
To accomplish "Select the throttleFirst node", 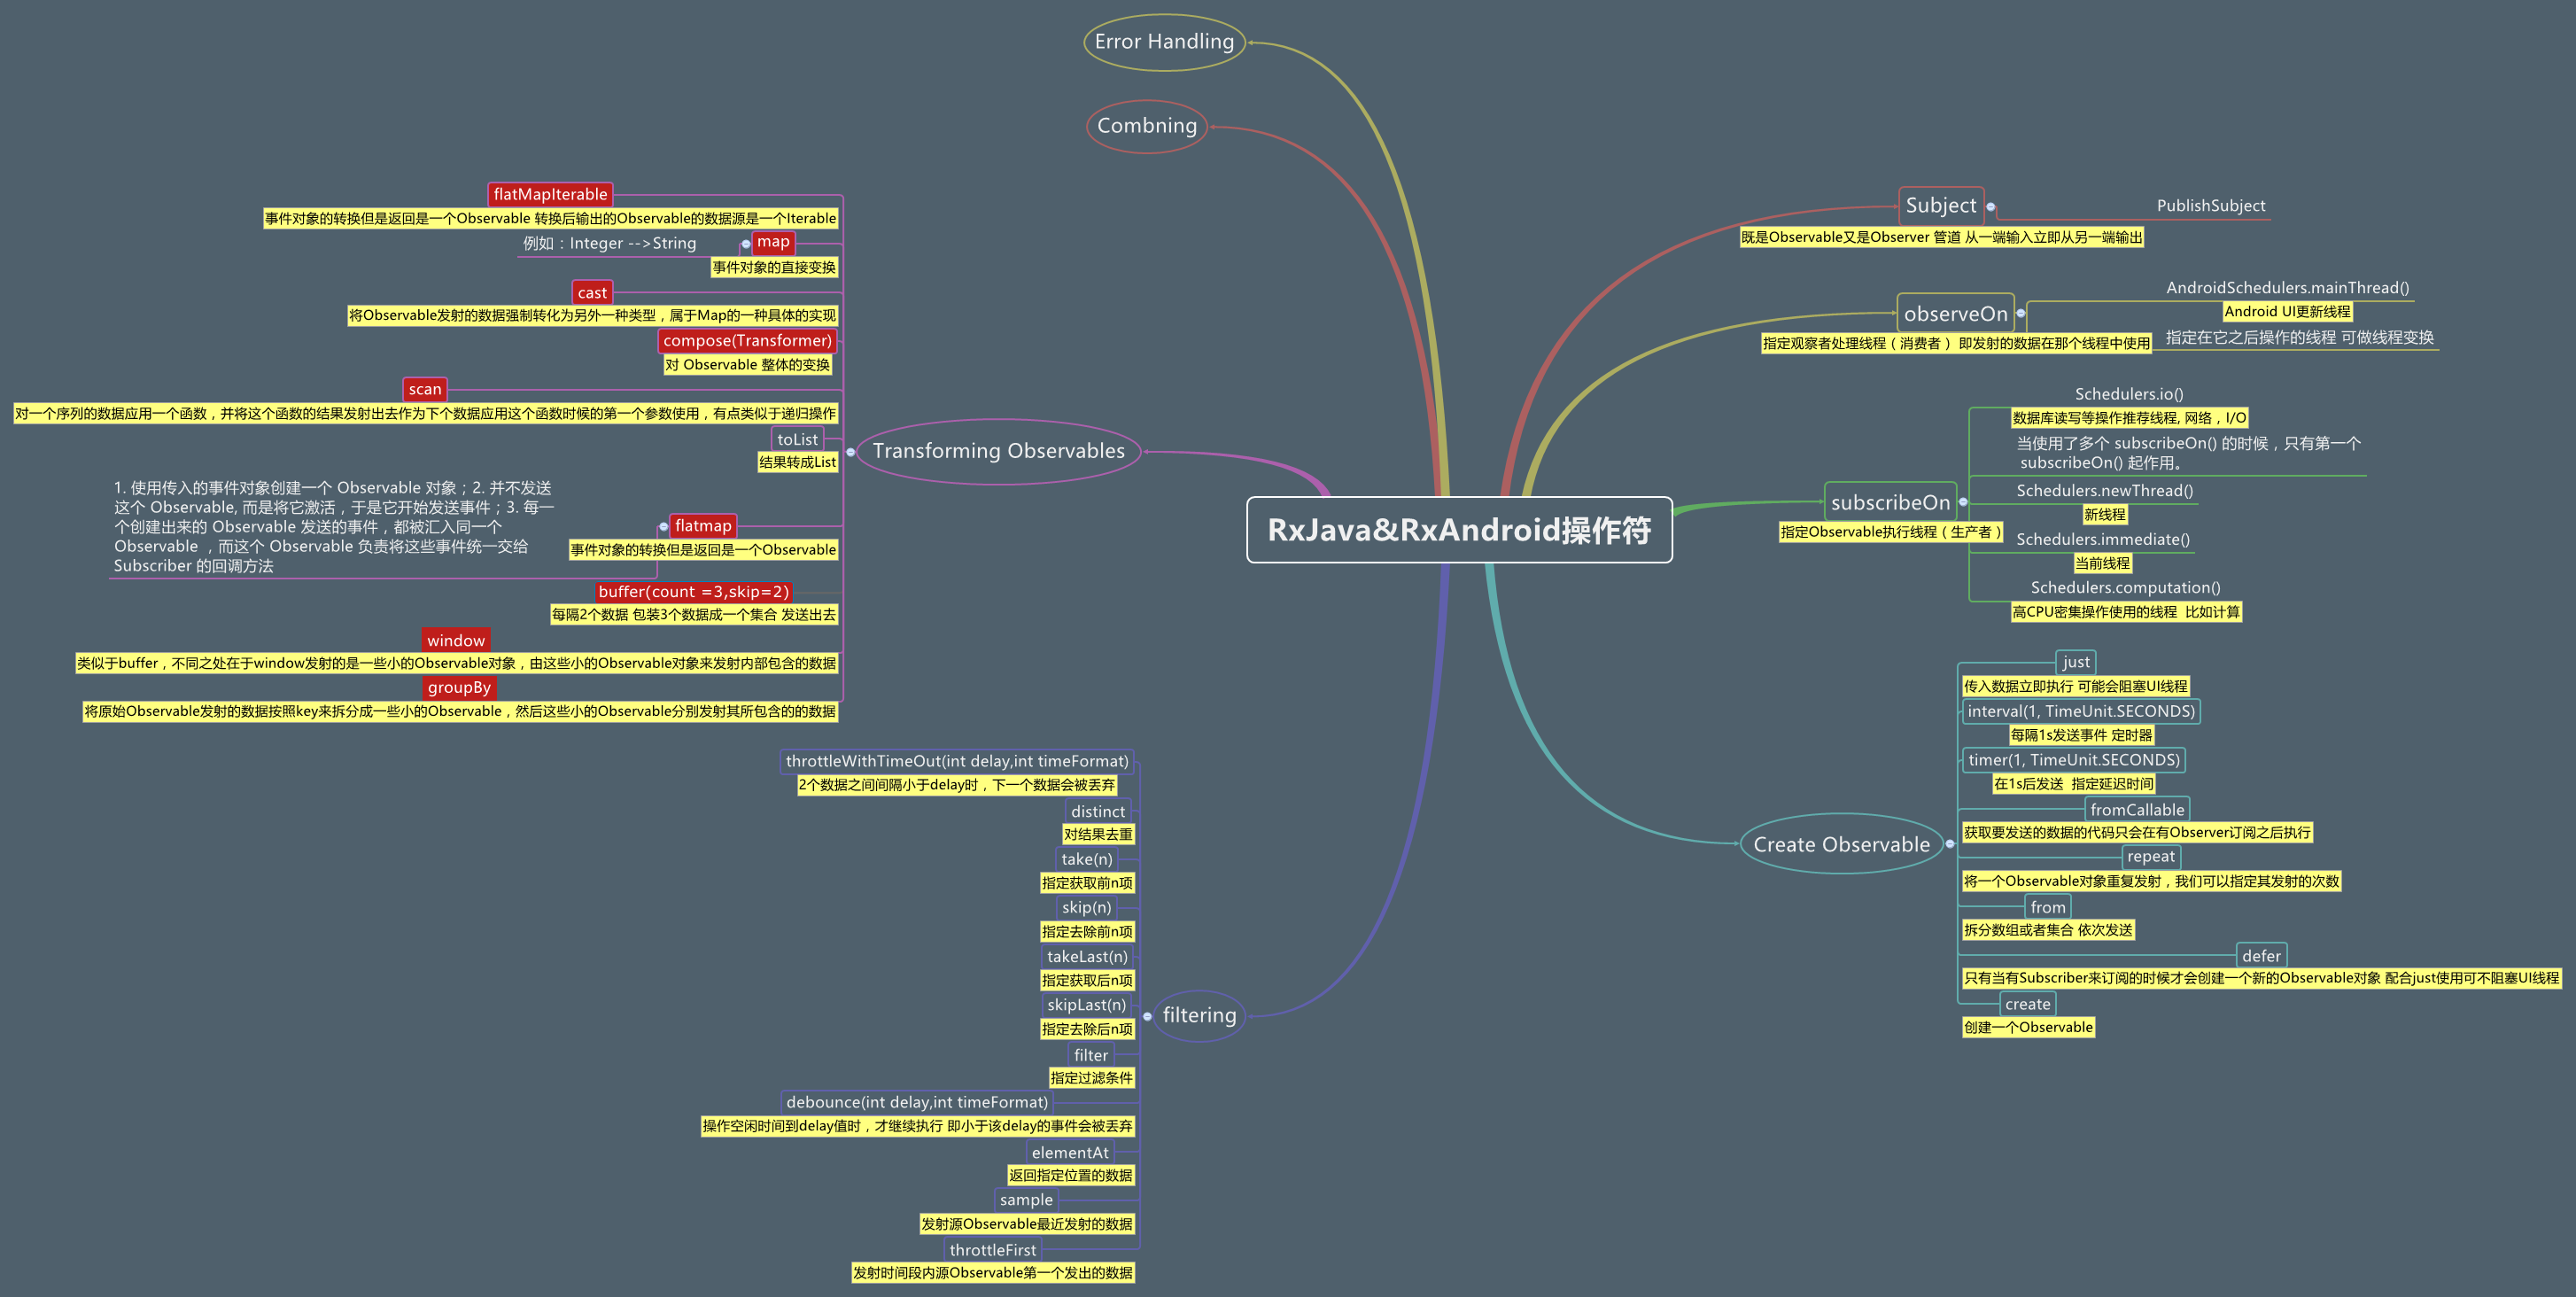I will click(993, 1250).
